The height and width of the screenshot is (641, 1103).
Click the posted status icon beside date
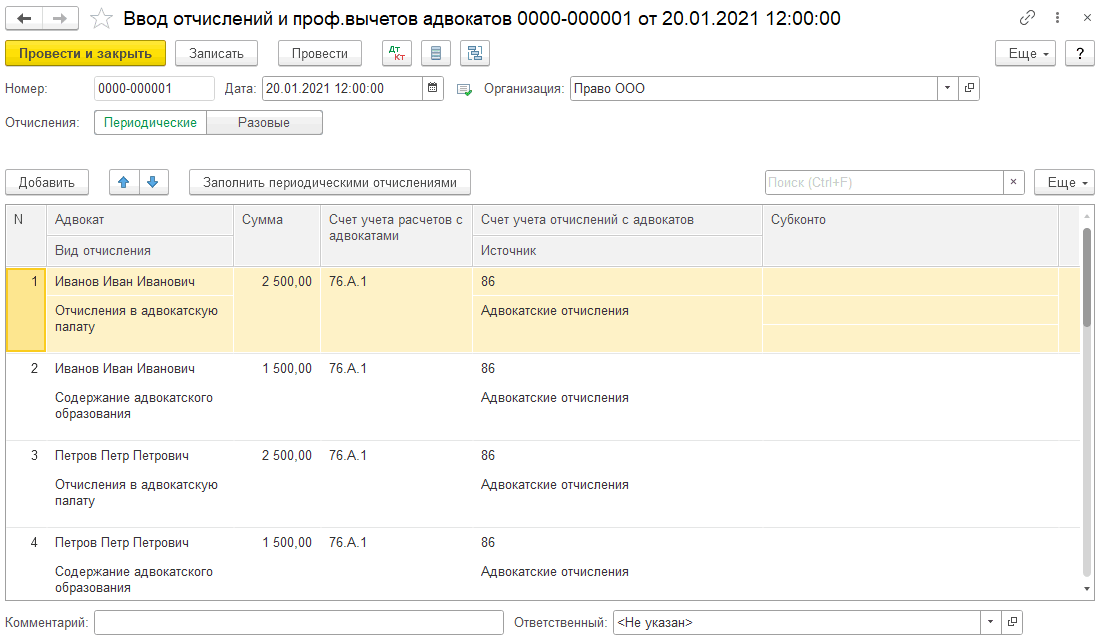click(464, 89)
